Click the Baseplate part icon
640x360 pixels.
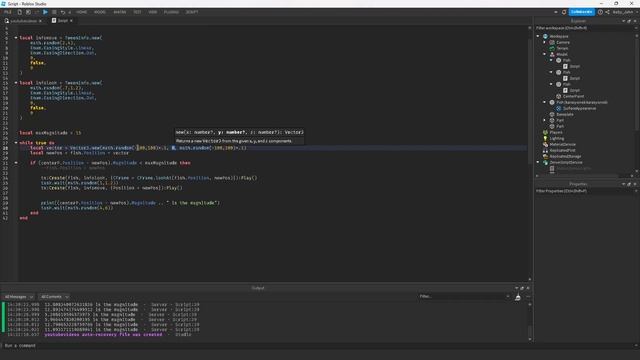pyautogui.click(x=552, y=114)
